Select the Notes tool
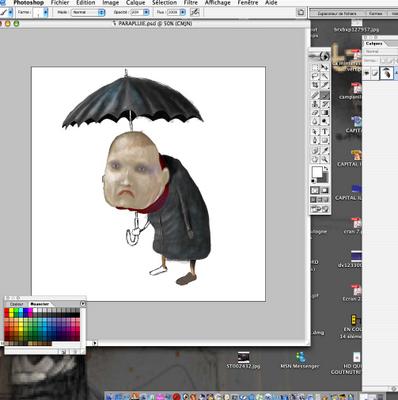Viewport: 398px width, 400px height. pyautogui.click(x=315, y=150)
